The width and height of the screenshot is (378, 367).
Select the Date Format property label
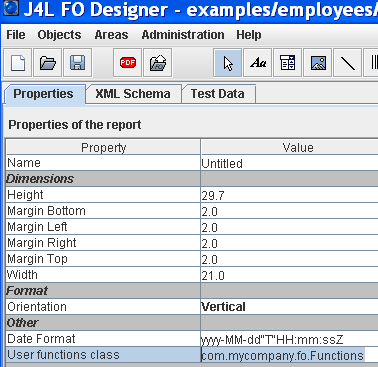(103, 339)
